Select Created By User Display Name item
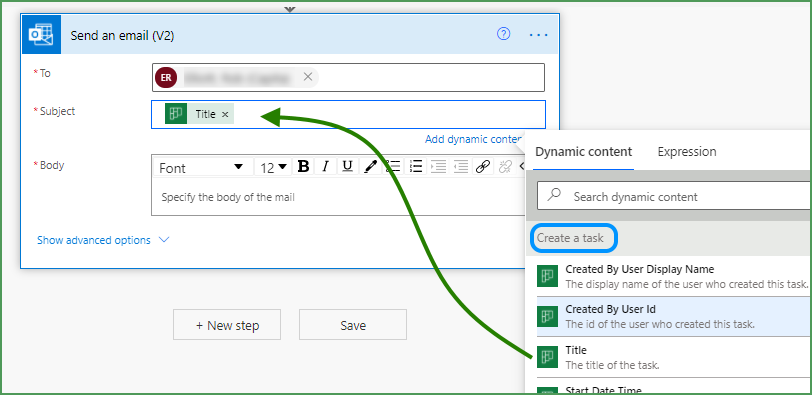 pyautogui.click(x=673, y=276)
